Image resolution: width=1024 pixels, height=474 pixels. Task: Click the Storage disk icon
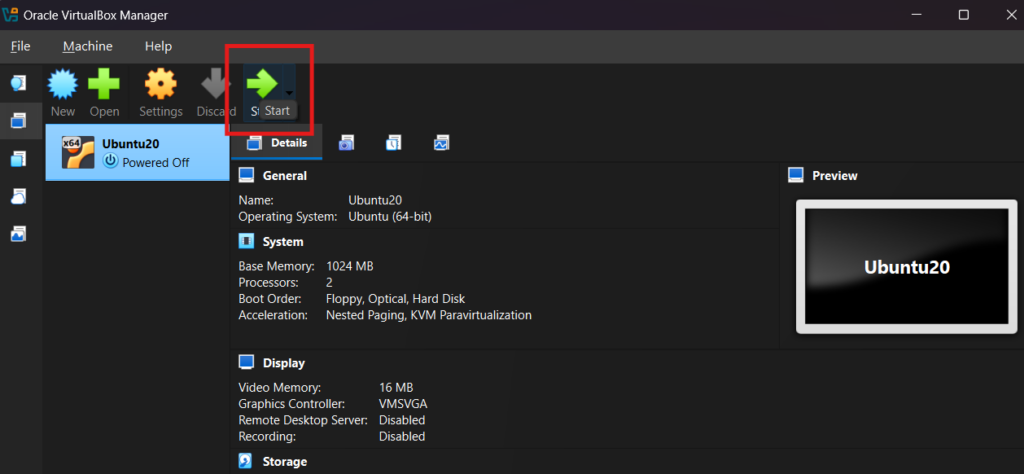click(246, 461)
